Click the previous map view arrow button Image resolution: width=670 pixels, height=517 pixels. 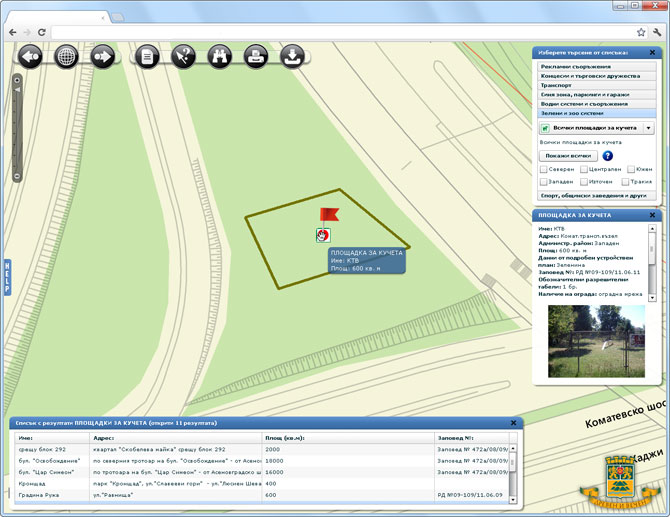30,56
